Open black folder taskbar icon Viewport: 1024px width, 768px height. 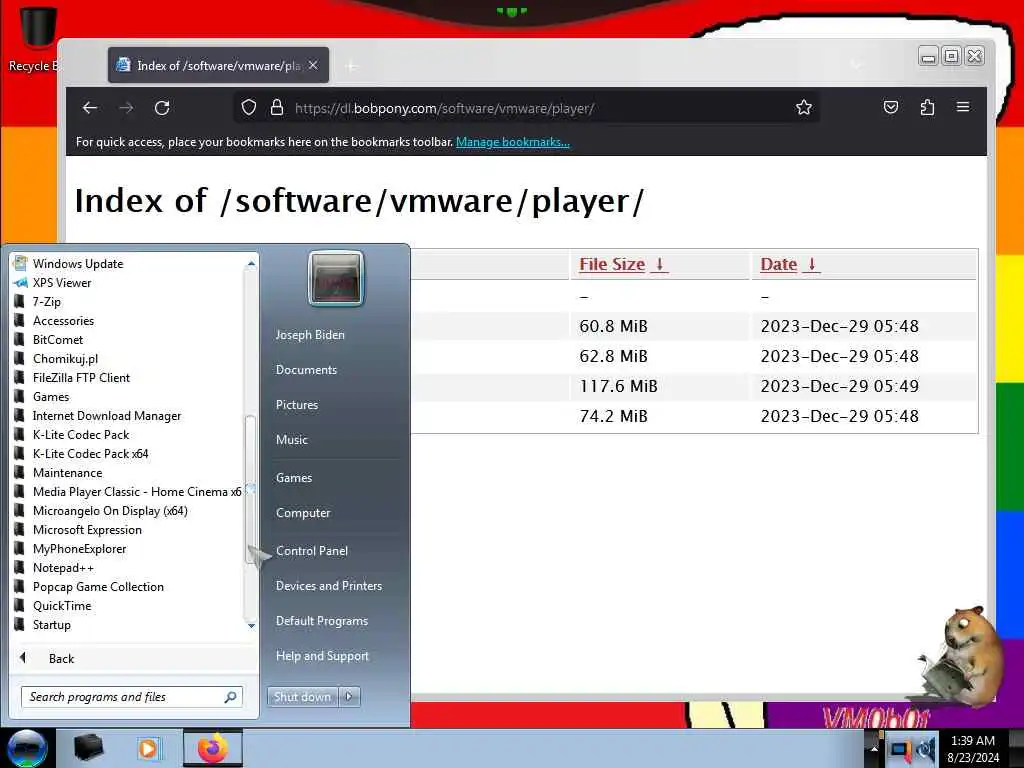pos(89,748)
